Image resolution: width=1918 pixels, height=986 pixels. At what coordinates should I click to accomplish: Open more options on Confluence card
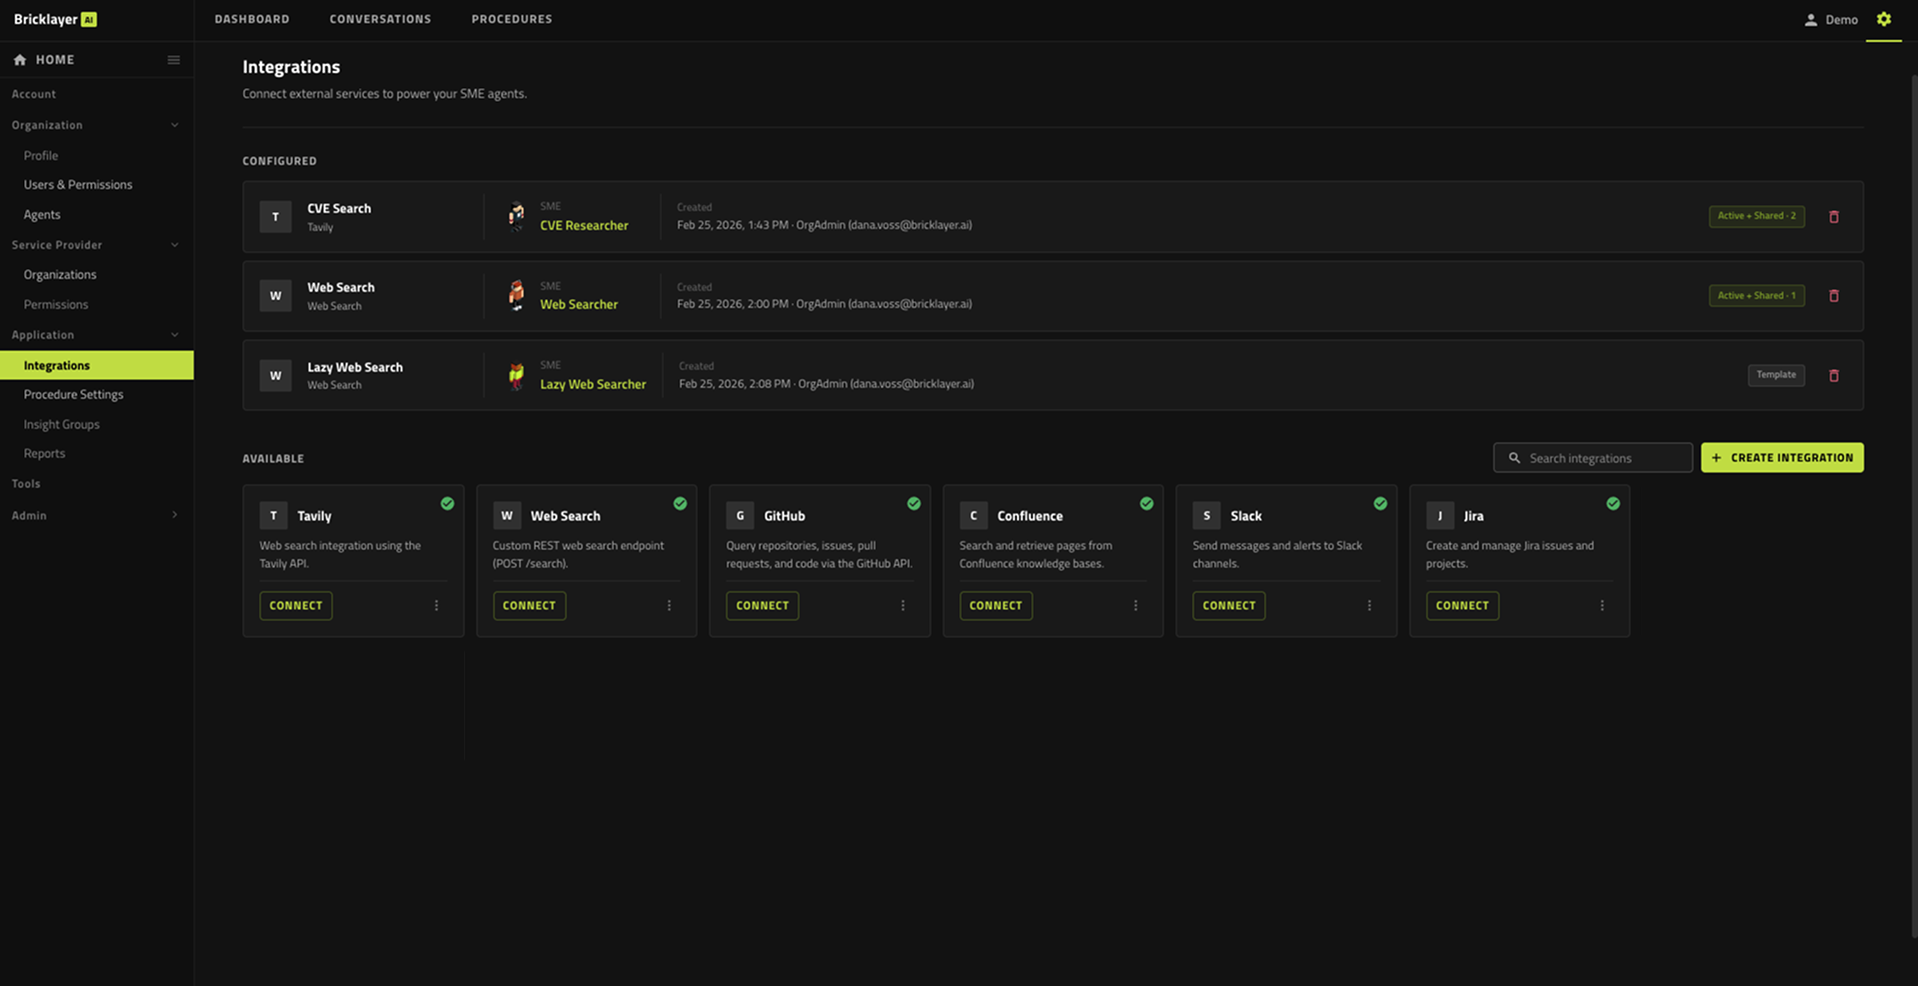click(1136, 606)
